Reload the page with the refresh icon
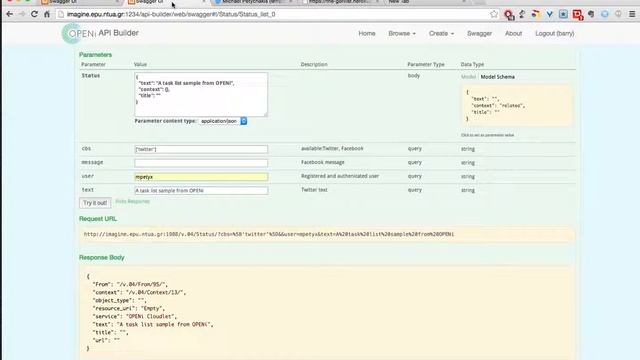Image resolution: width=640 pixels, height=360 pixels. (x=34, y=14)
